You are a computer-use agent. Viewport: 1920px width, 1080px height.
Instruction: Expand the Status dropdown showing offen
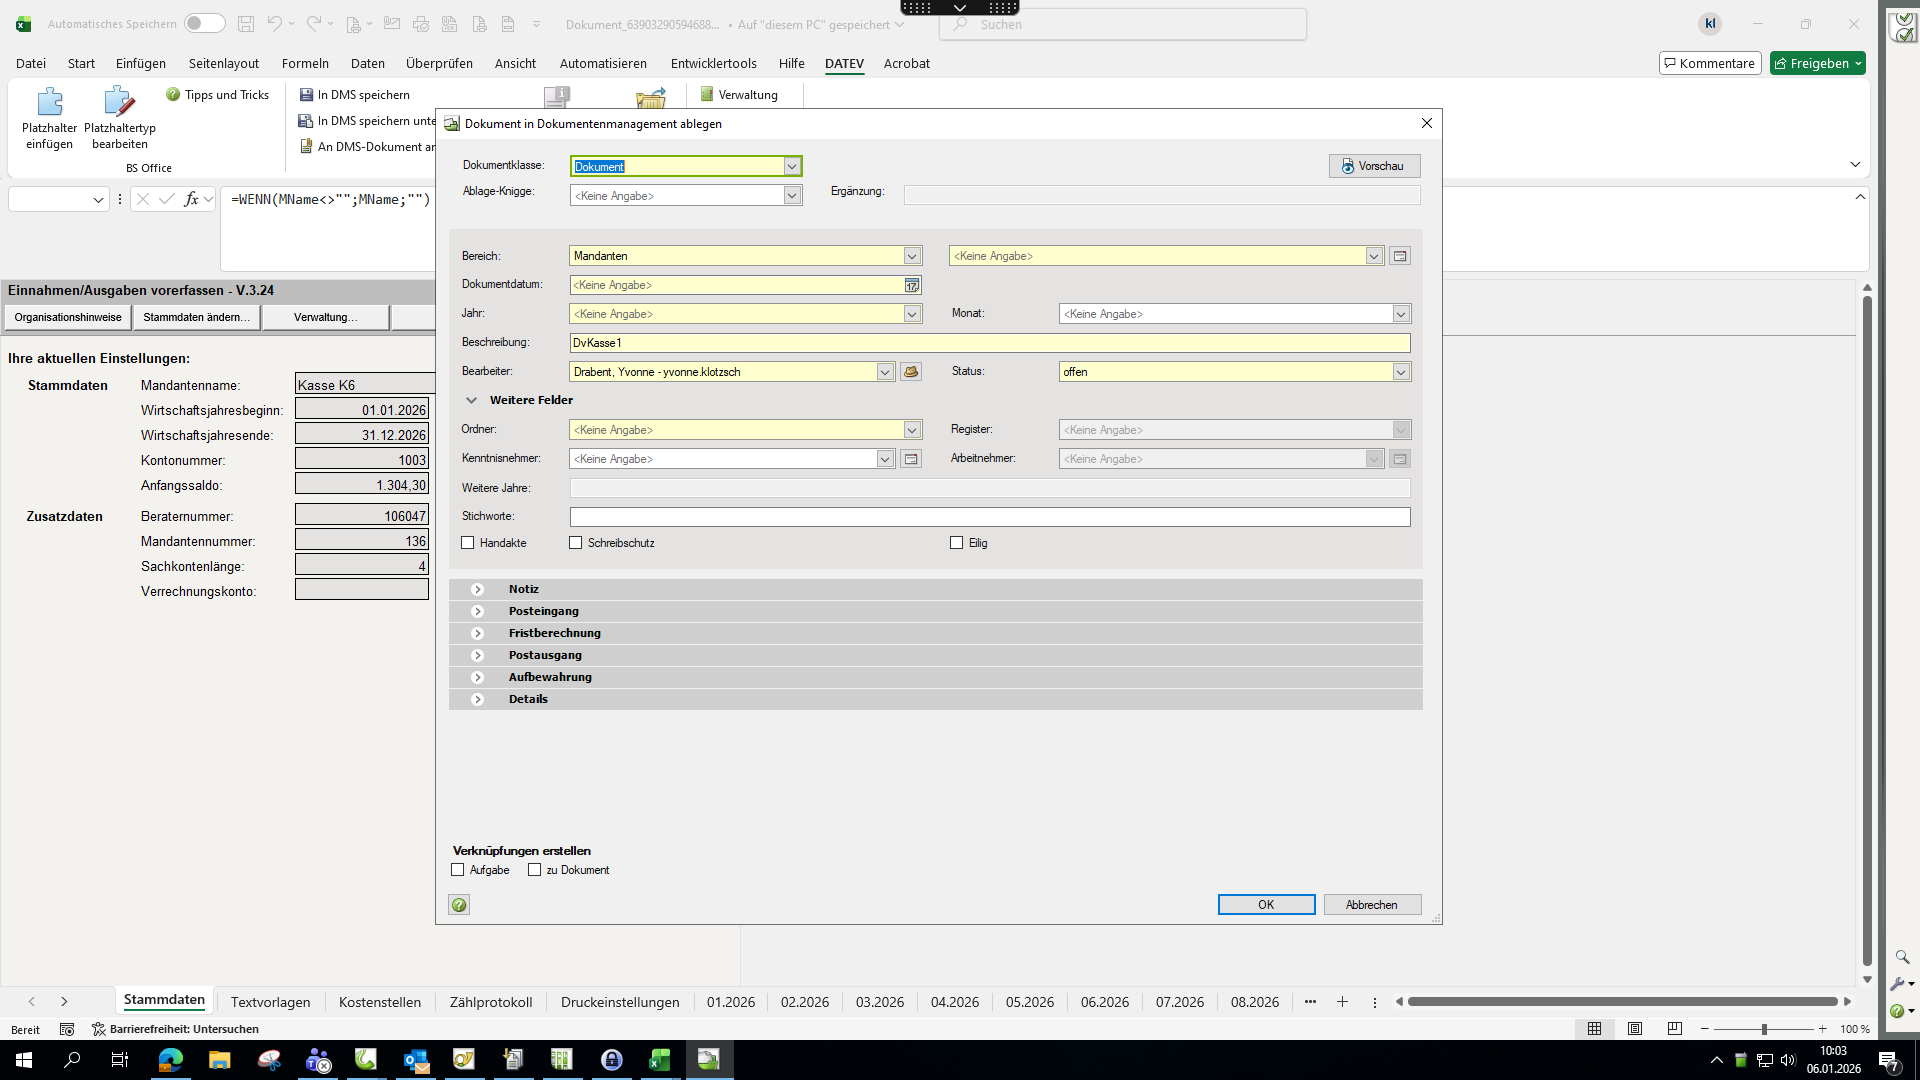coord(1400,372)
